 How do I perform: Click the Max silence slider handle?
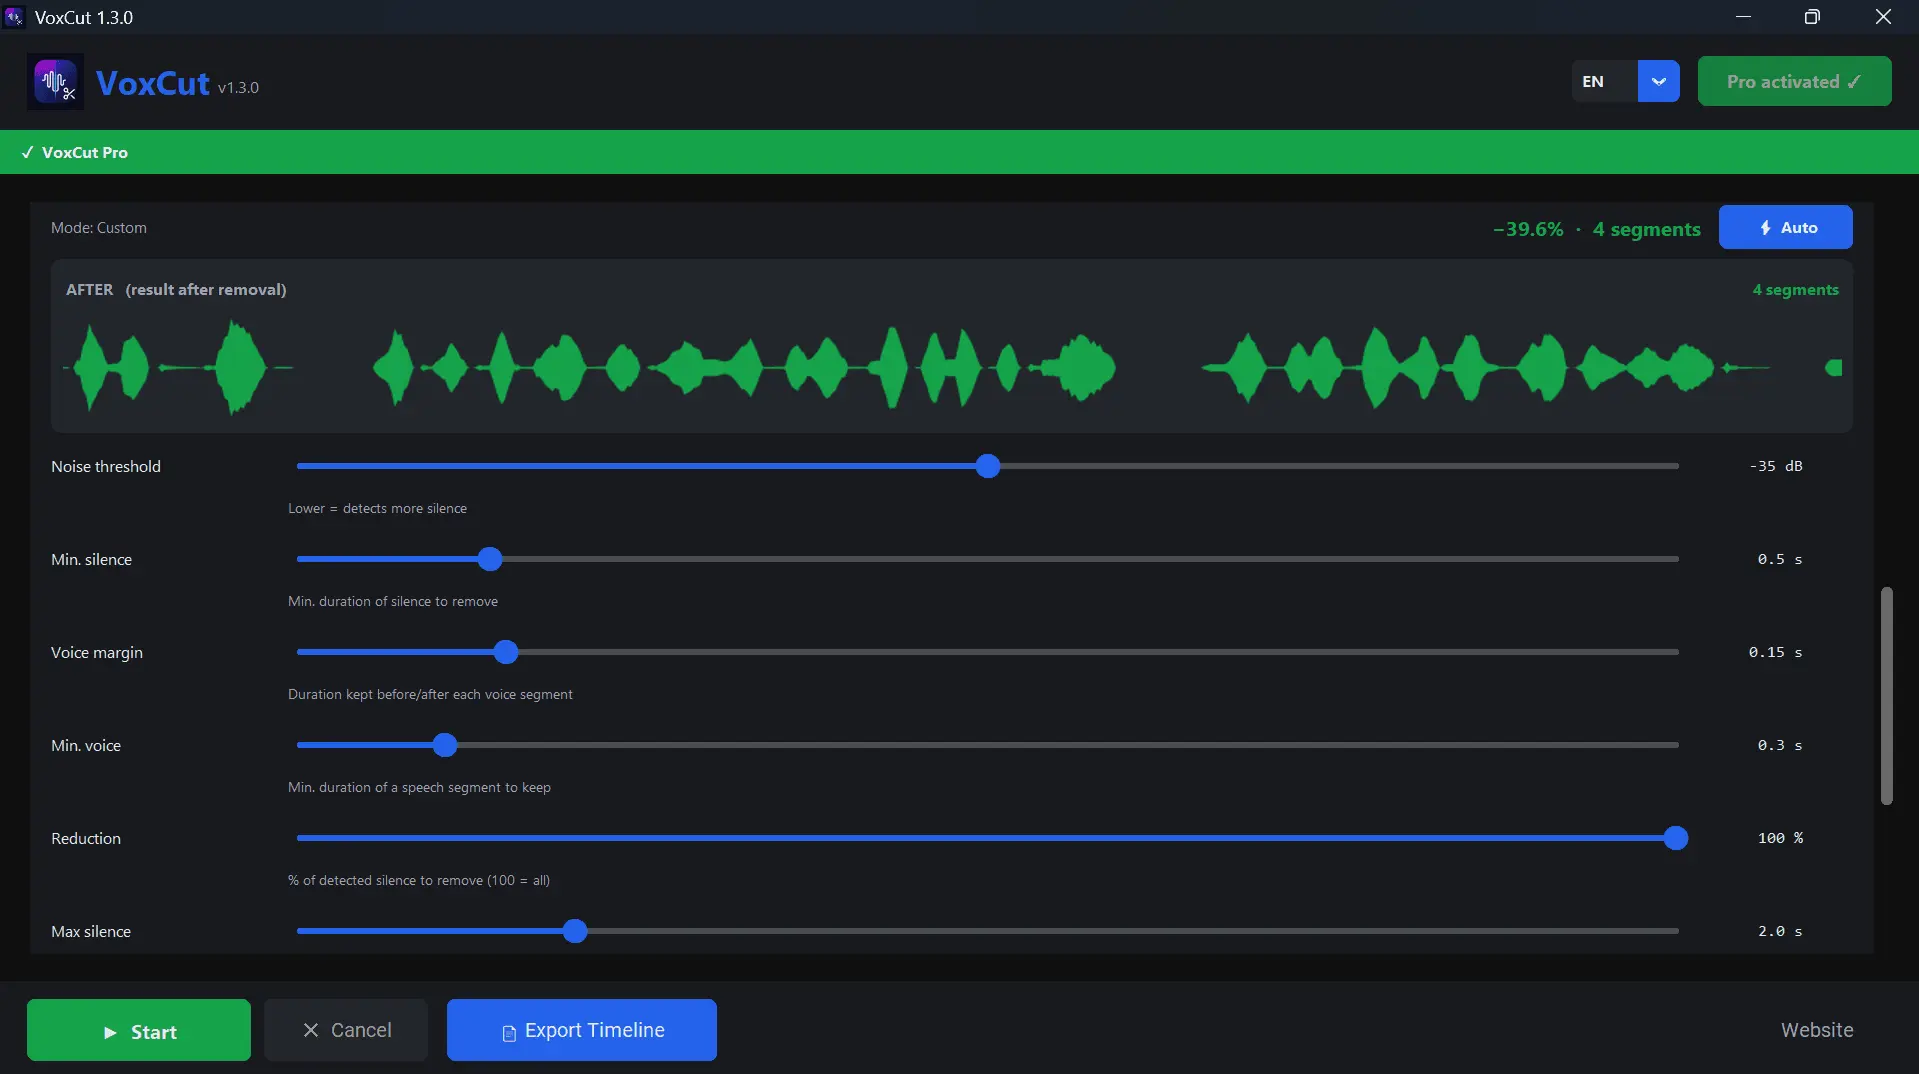(x=574, y=931)
